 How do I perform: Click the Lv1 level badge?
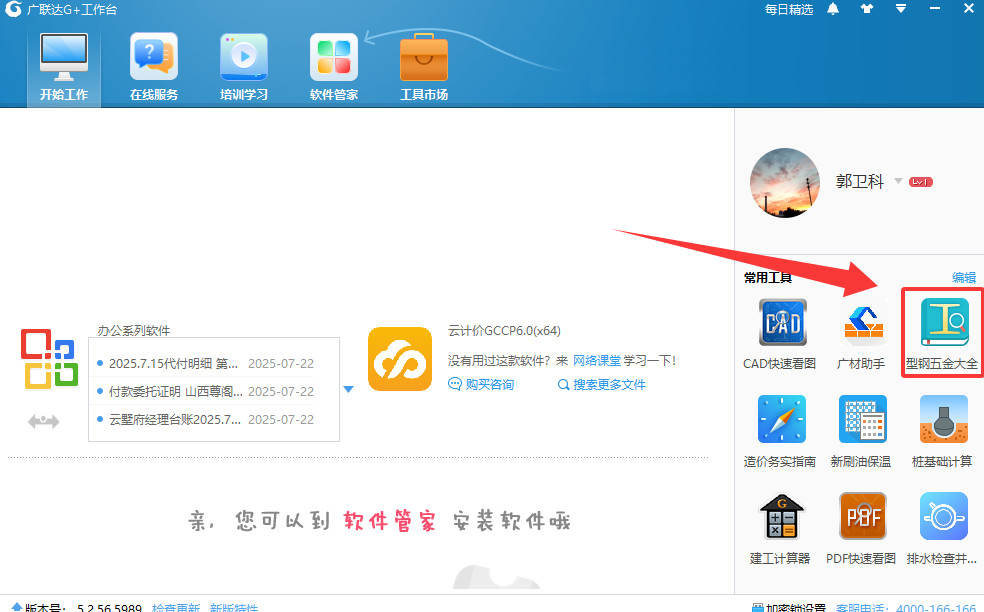[921, 182]
